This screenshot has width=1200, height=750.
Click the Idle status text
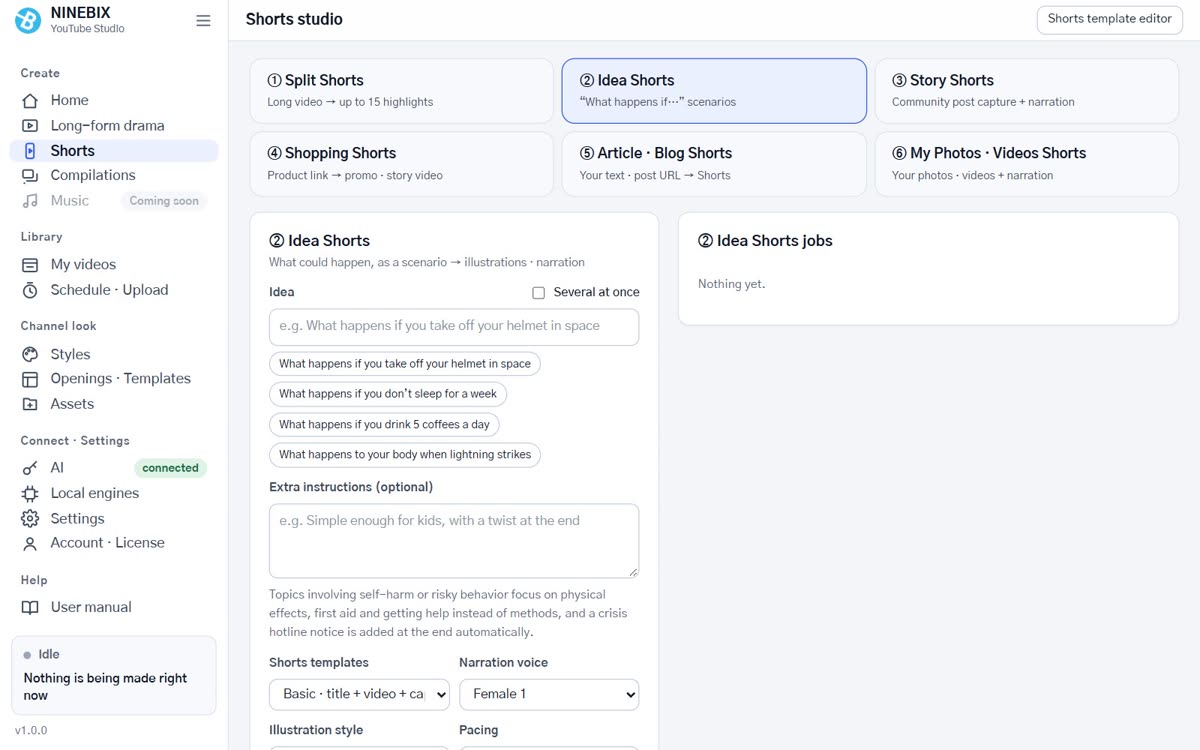click(49, 654)
